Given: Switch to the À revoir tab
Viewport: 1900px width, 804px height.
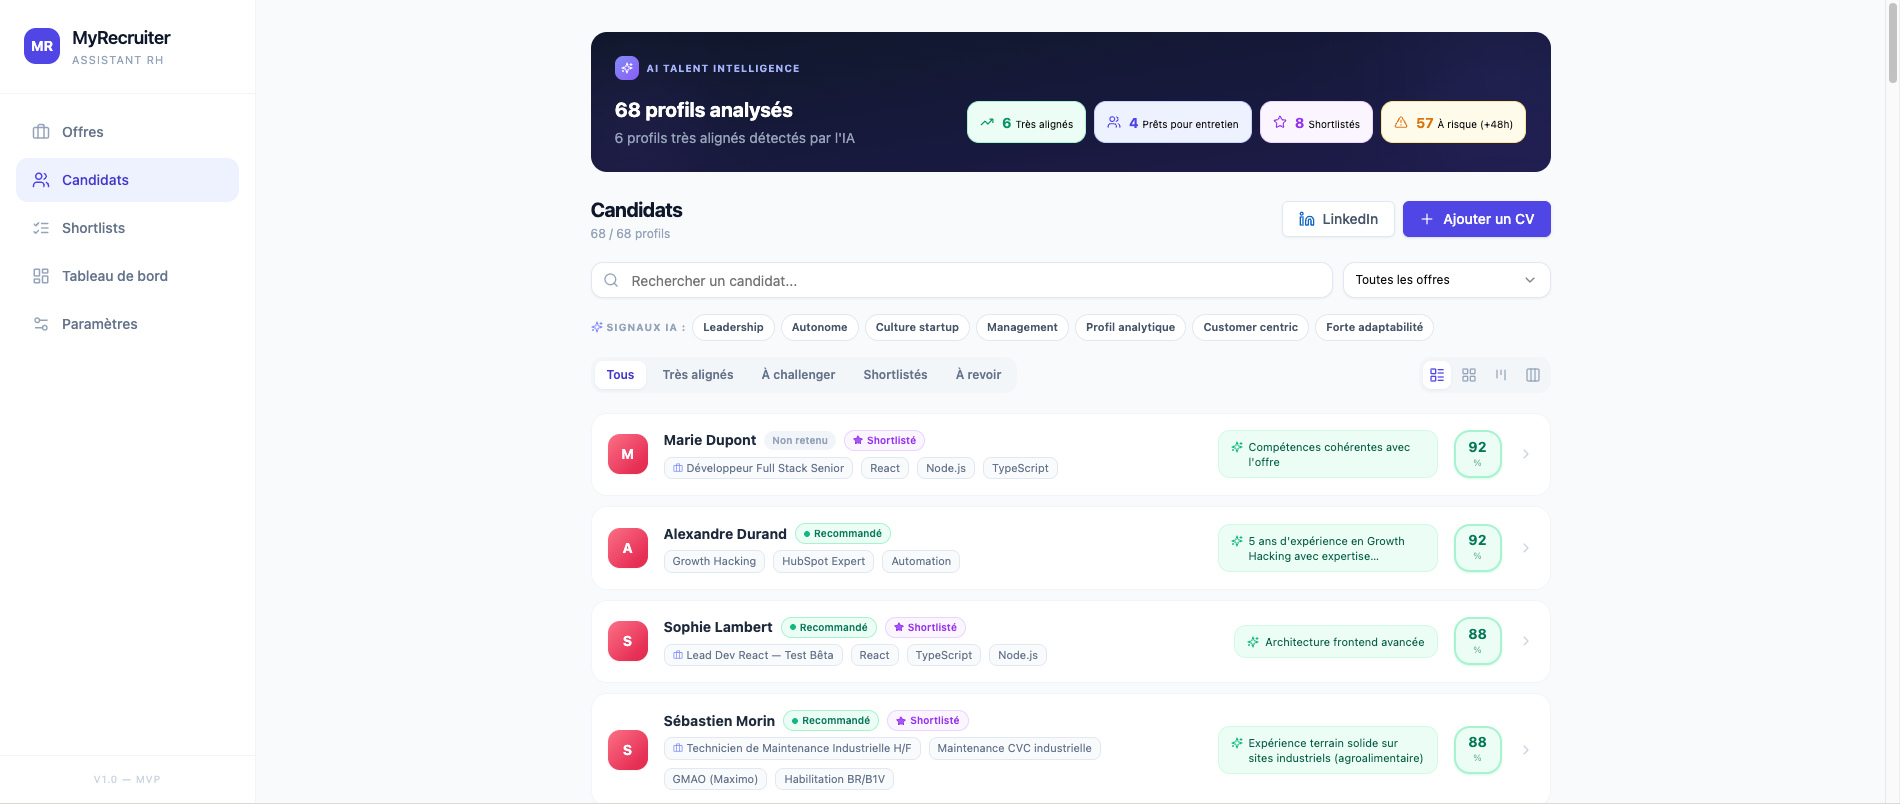Looking at the screenshot, I should pos(978,375).
